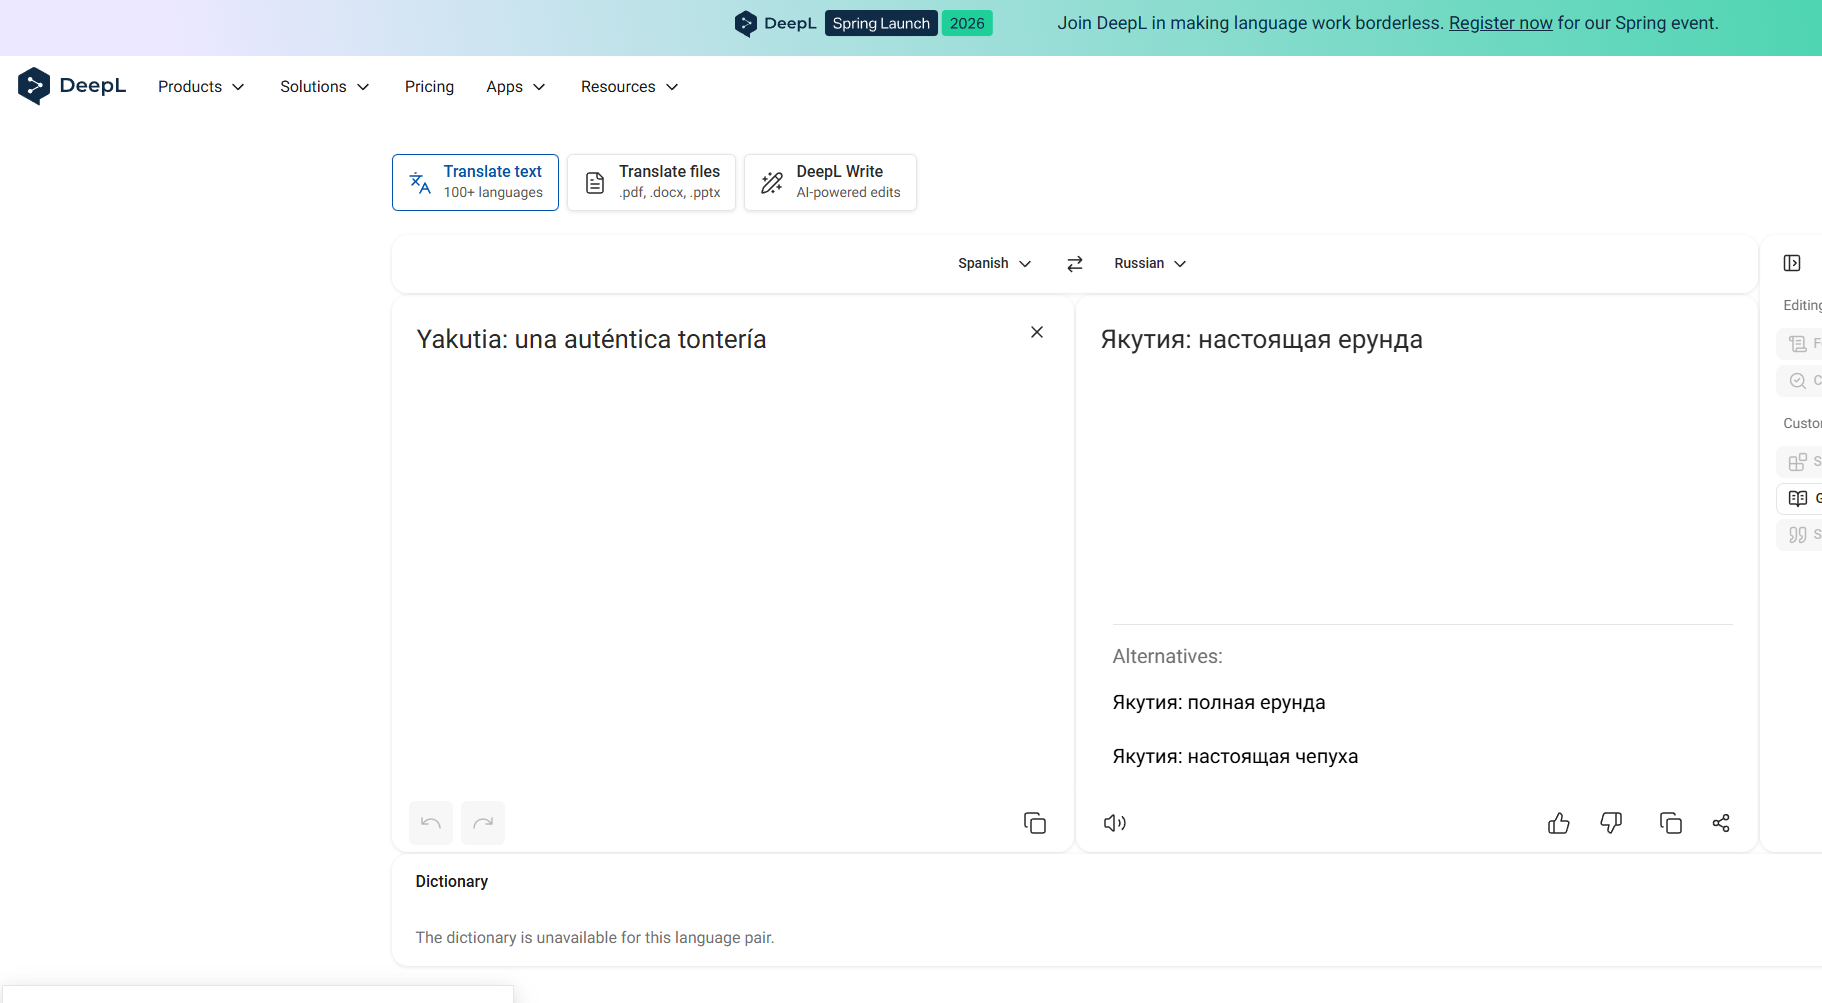Click the translated text "Якутия: настоящая ерунда"
The width and height of the screenshot is (1822, 1003).
coord(1261,340)
